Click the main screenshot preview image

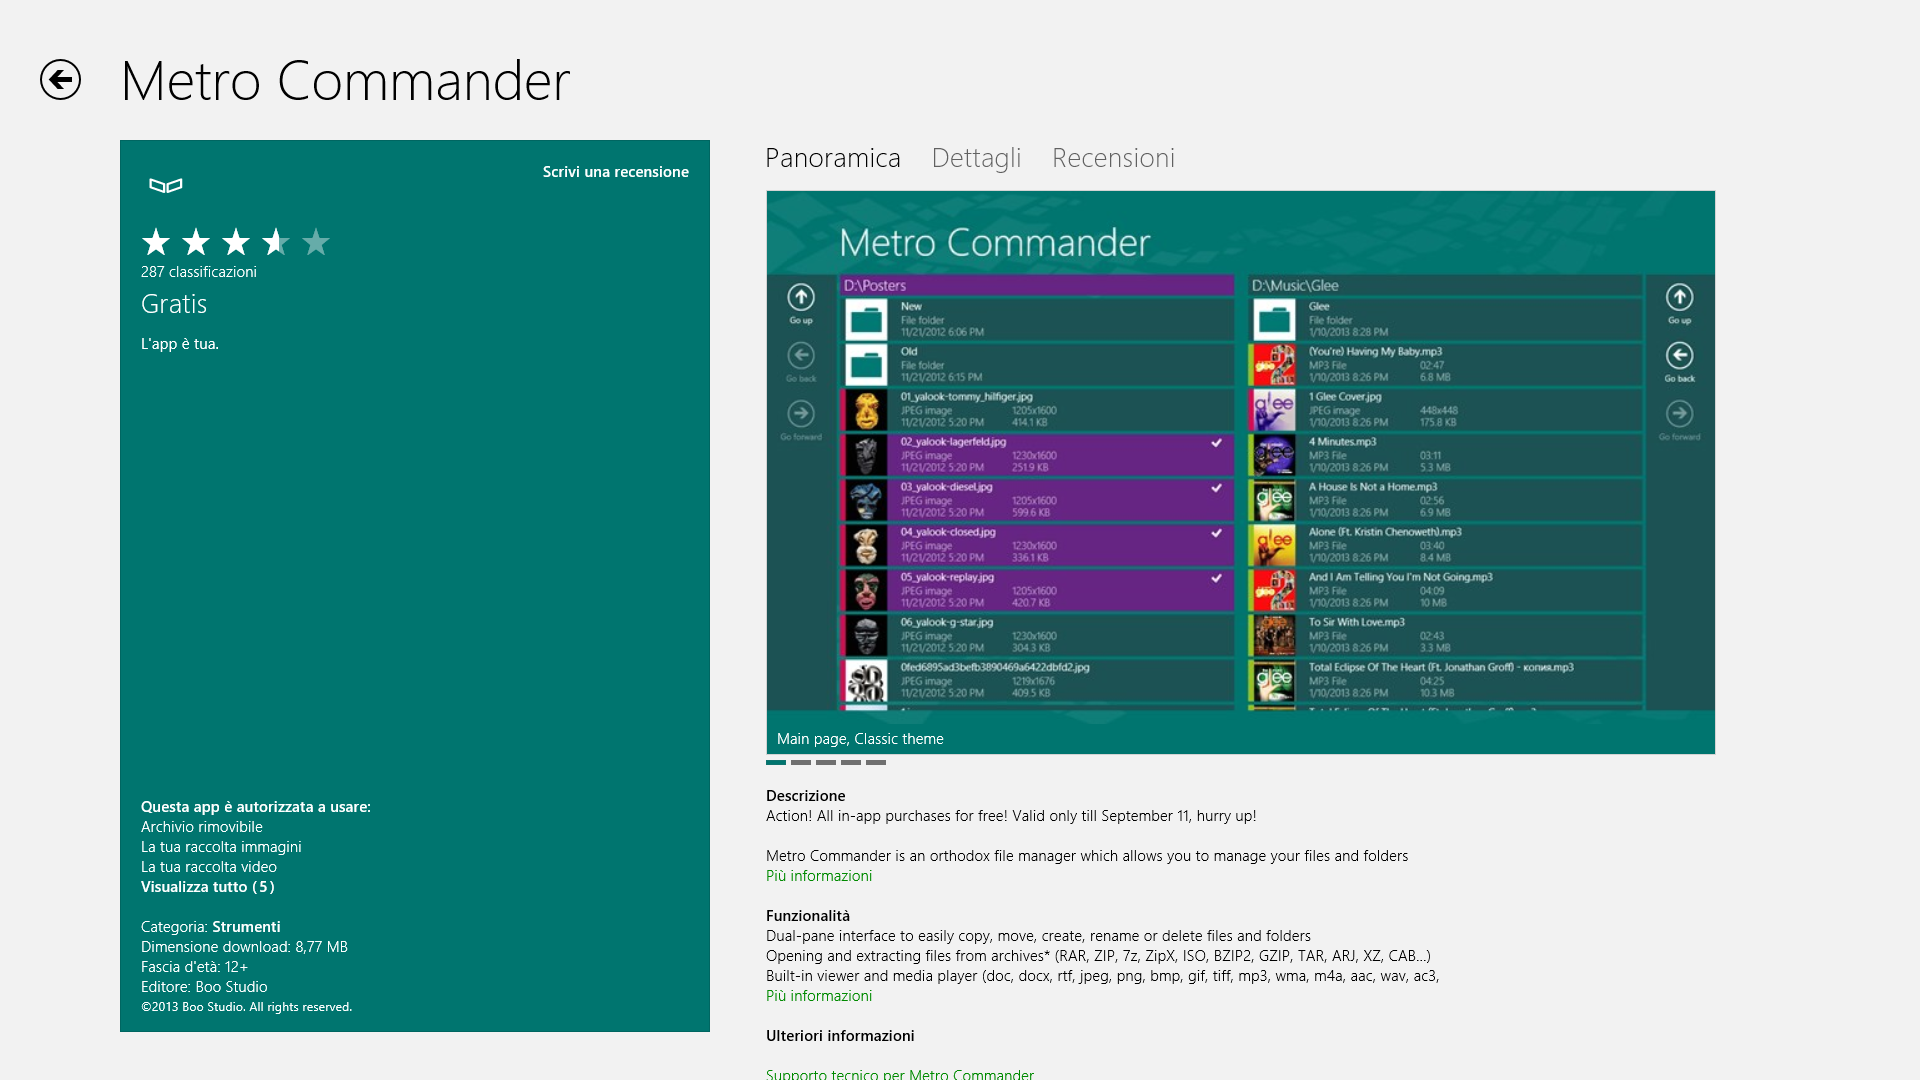tap(1240, 472)
